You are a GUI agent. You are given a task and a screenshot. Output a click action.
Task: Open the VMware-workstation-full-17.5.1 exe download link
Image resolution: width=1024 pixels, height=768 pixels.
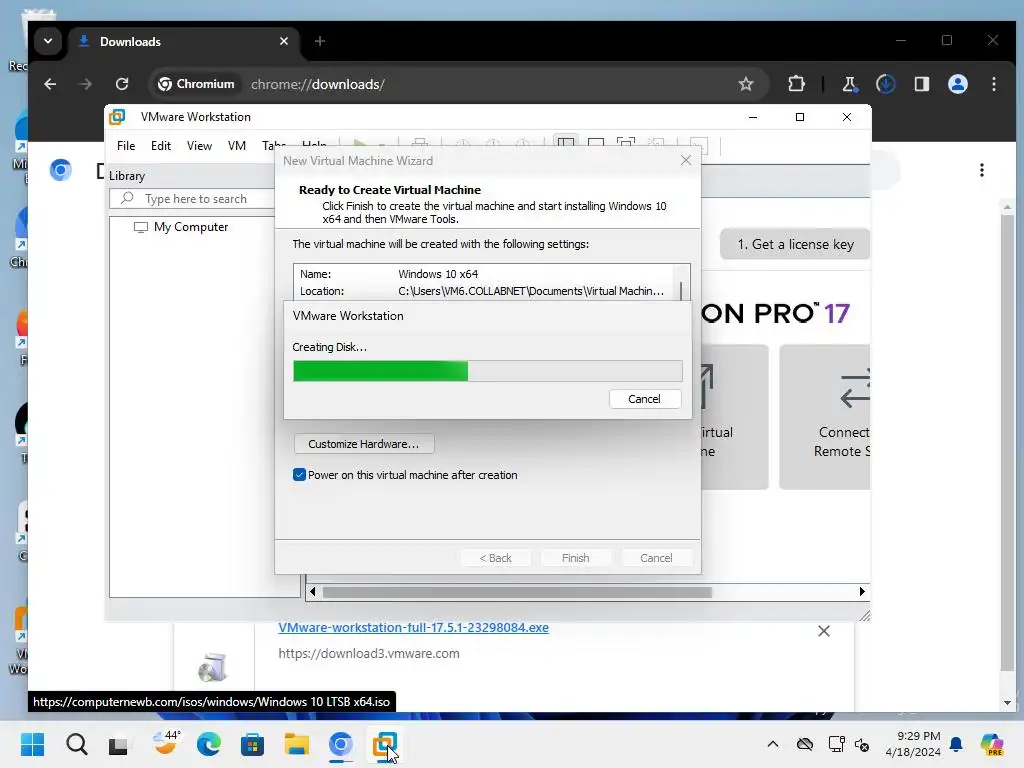[413, 628]
